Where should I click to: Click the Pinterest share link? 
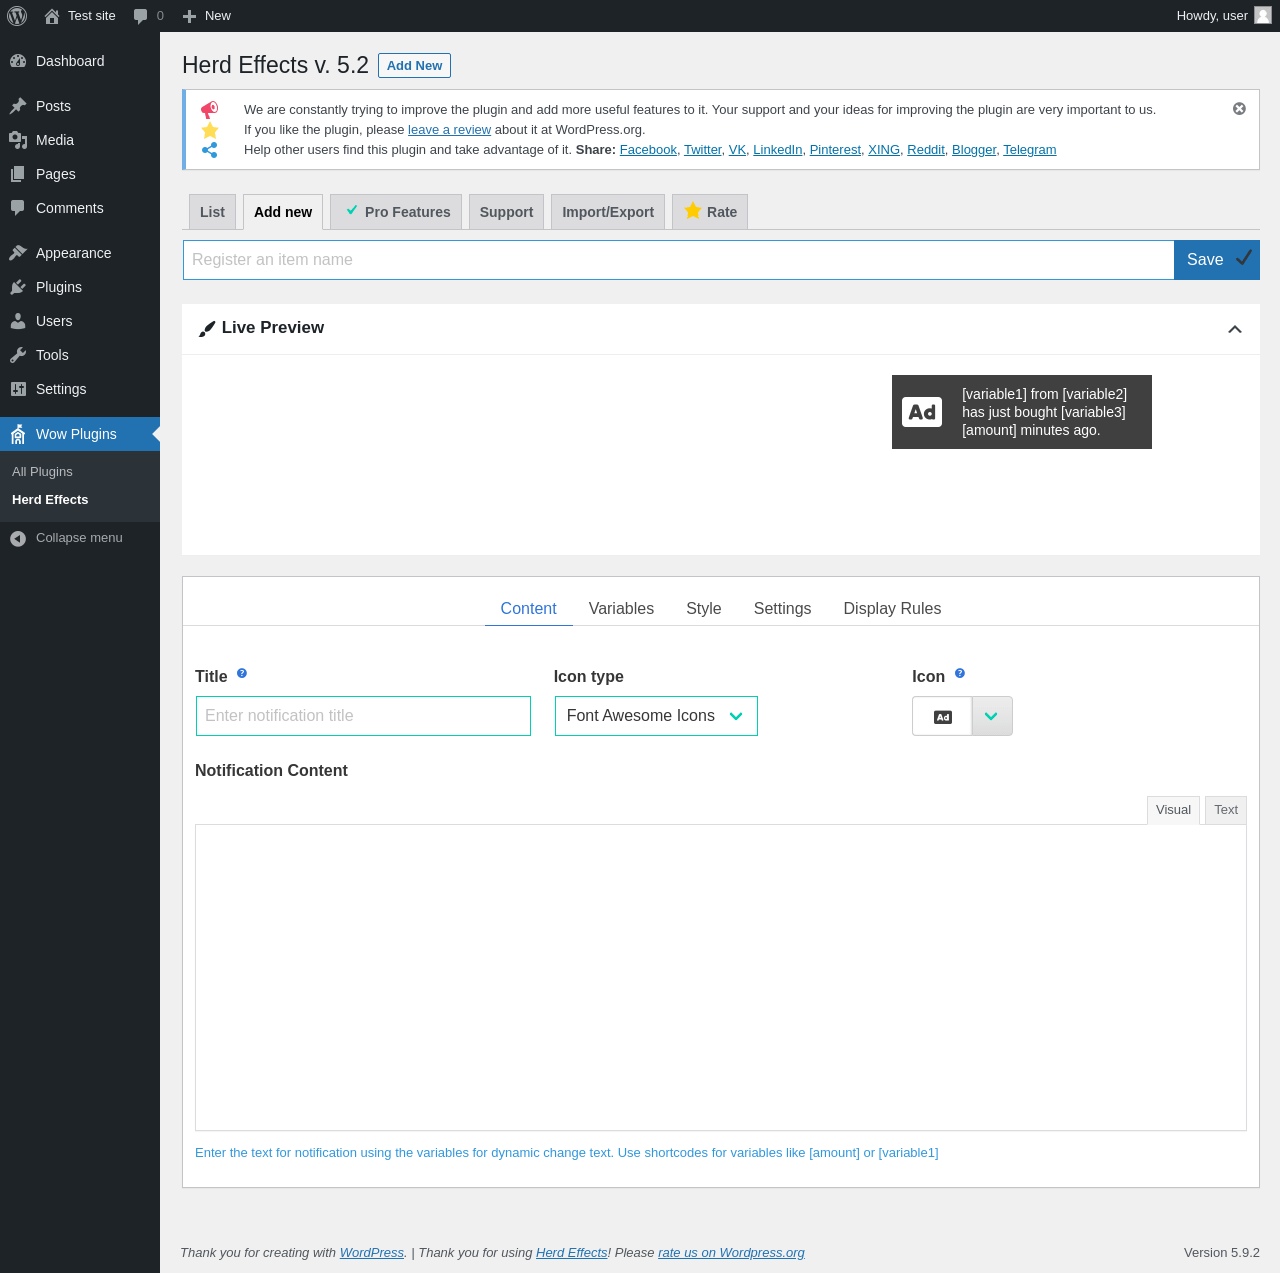pyautogui.click(x=835, y=150)
